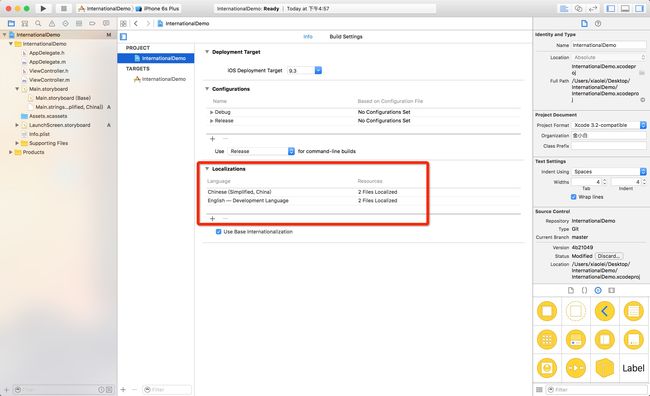Go back in editor history
Screen dimensions: 650x396
[x=136, y=24]
